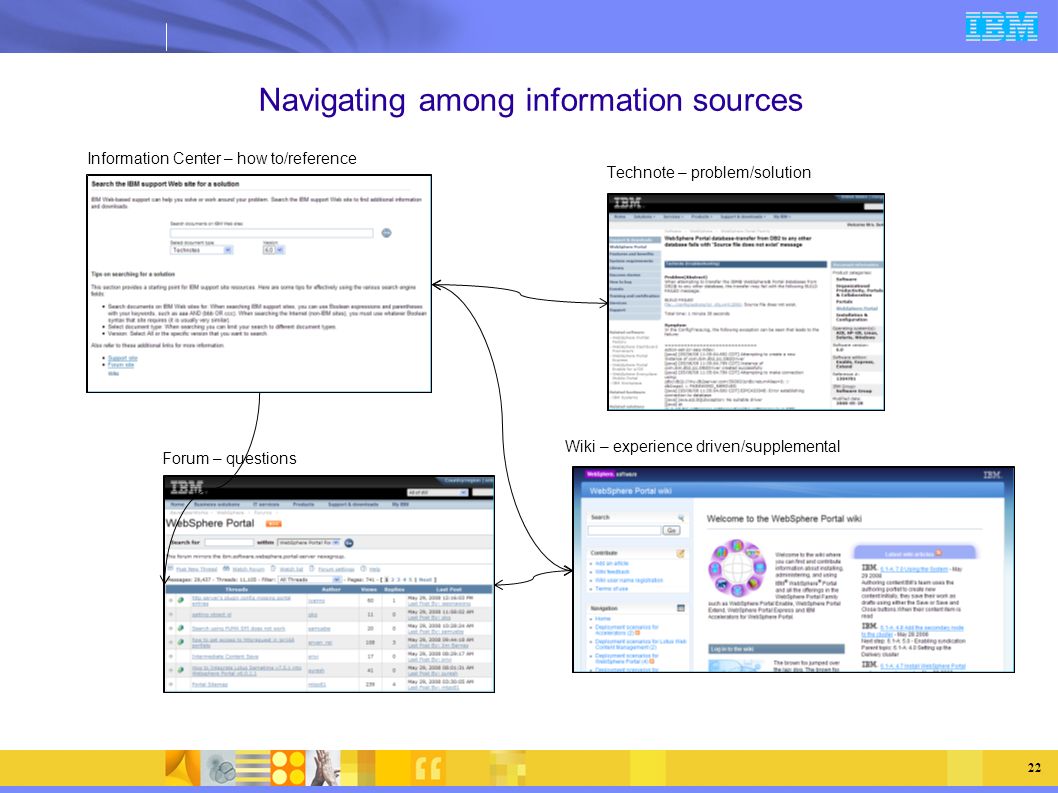Click Last Post column header in Forum
Image resolution: width=1058 pixels, height=793 pixels.
coord(449,589)
